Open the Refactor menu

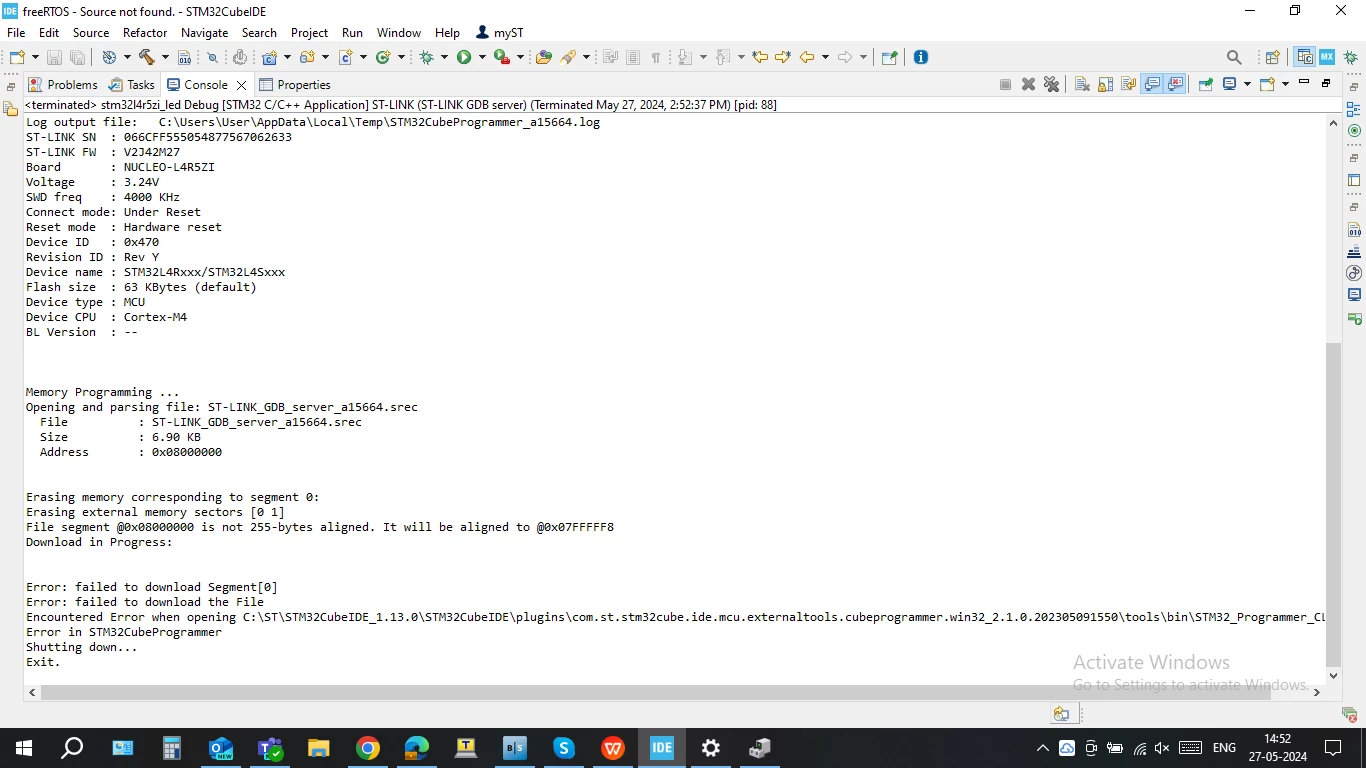(x=145, y=33)
